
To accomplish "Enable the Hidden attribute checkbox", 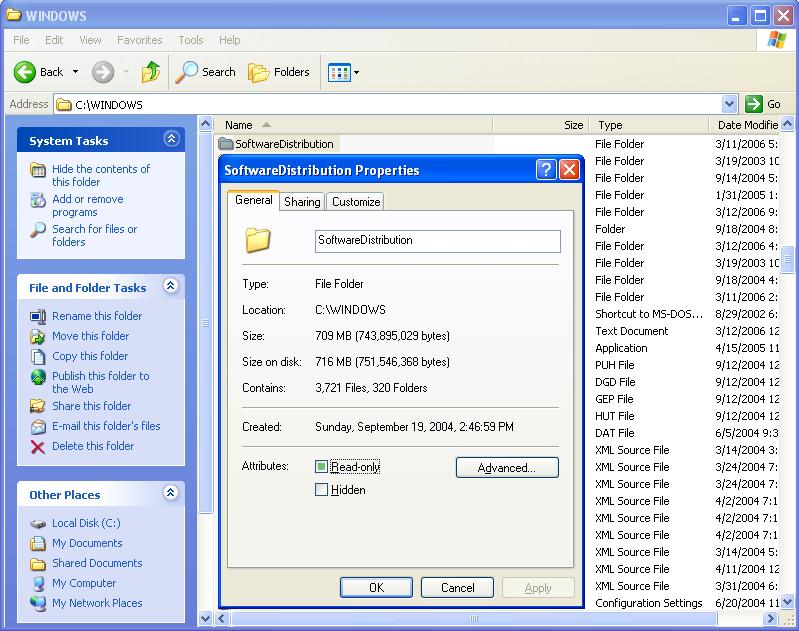I will pos(321,490).
